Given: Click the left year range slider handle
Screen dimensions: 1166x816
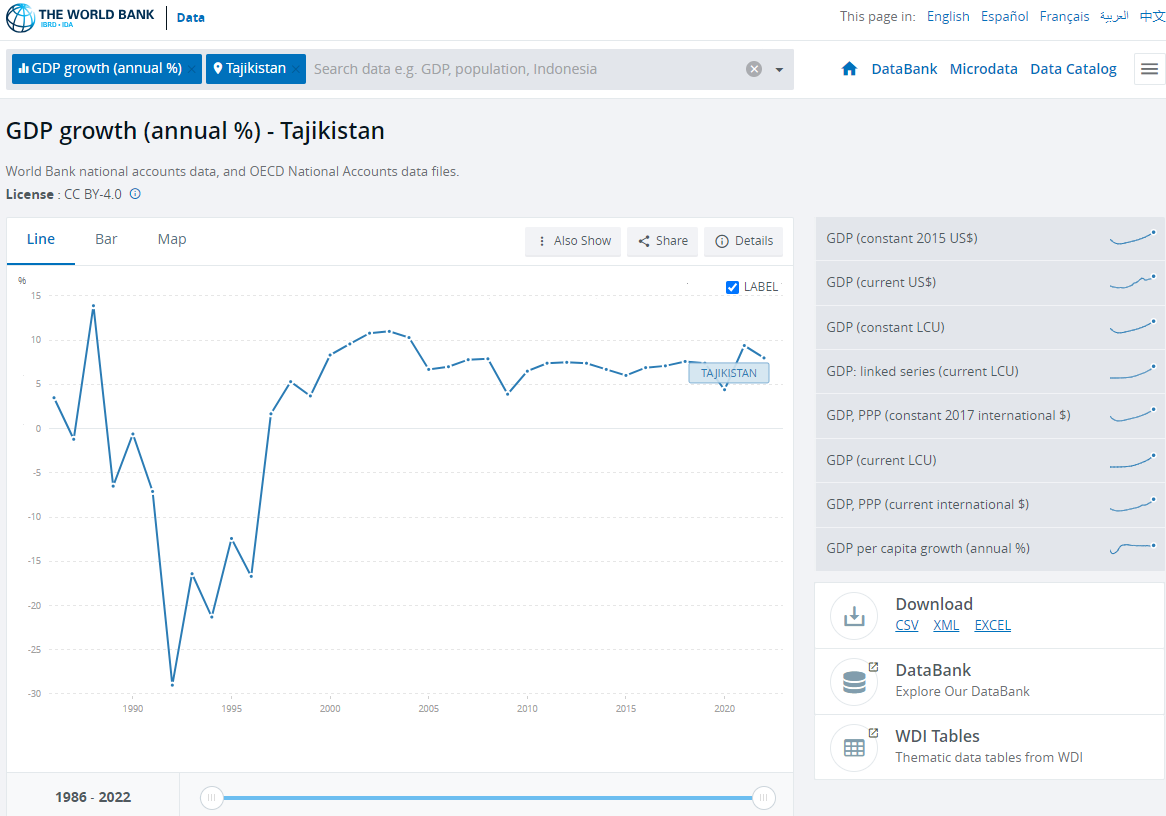Looking at the screenshot, I should pyautogui.click(x=211, y=797).
